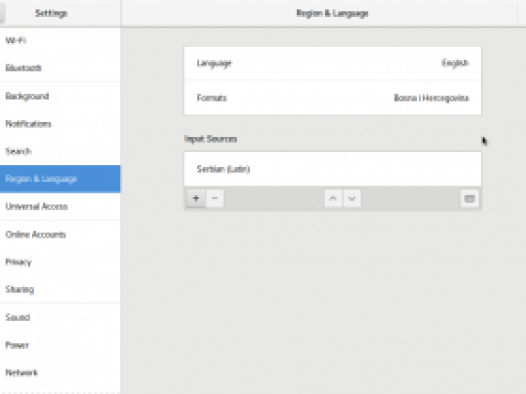The width and height of the screenshot is (526, 394).
Task: Open Formats row showing Bosna i Hercegovina
Action: (x=332, y=98)
